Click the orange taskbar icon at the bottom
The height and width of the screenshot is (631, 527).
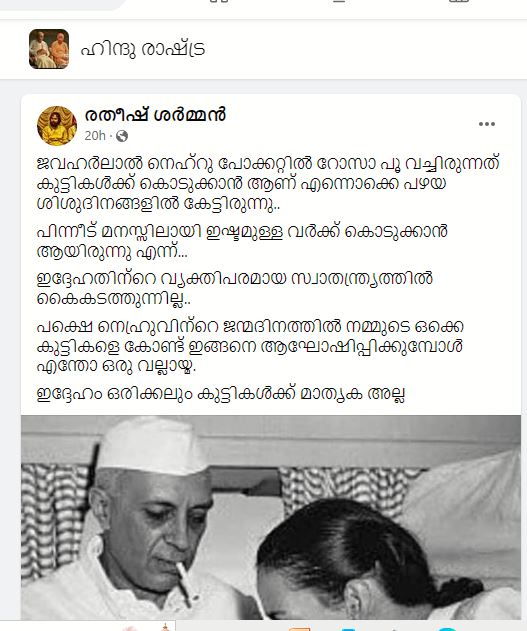coord(298,628)
